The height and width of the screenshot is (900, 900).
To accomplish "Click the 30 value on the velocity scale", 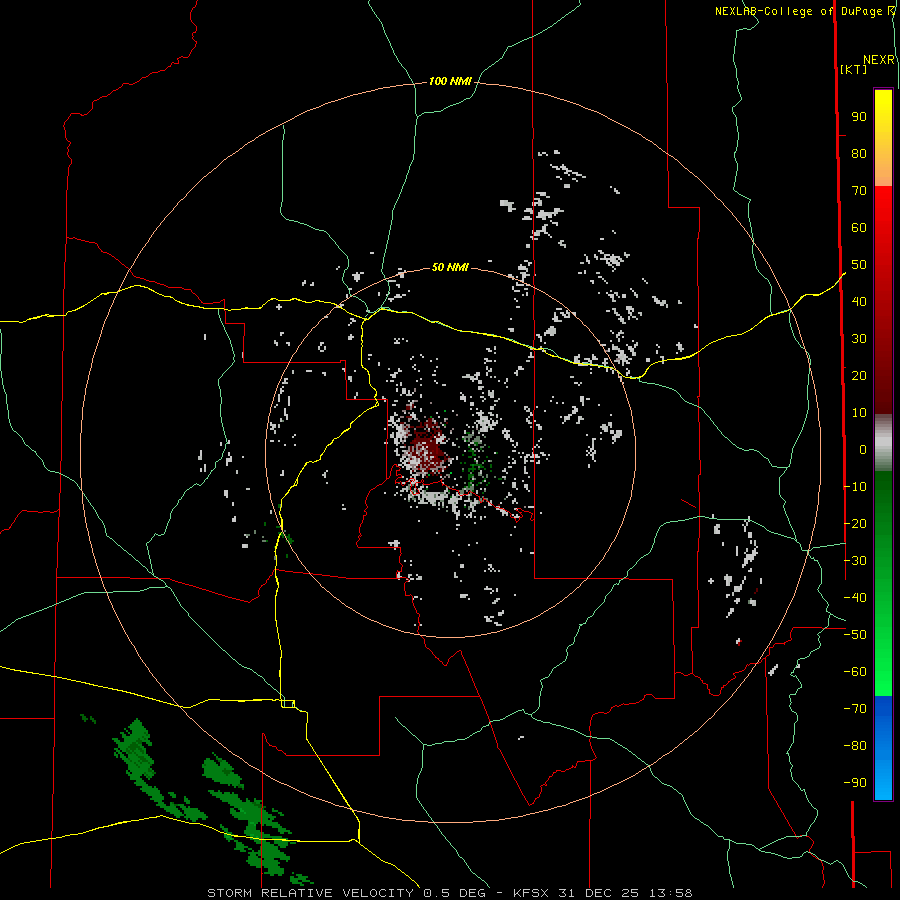I will coord(859,339).
